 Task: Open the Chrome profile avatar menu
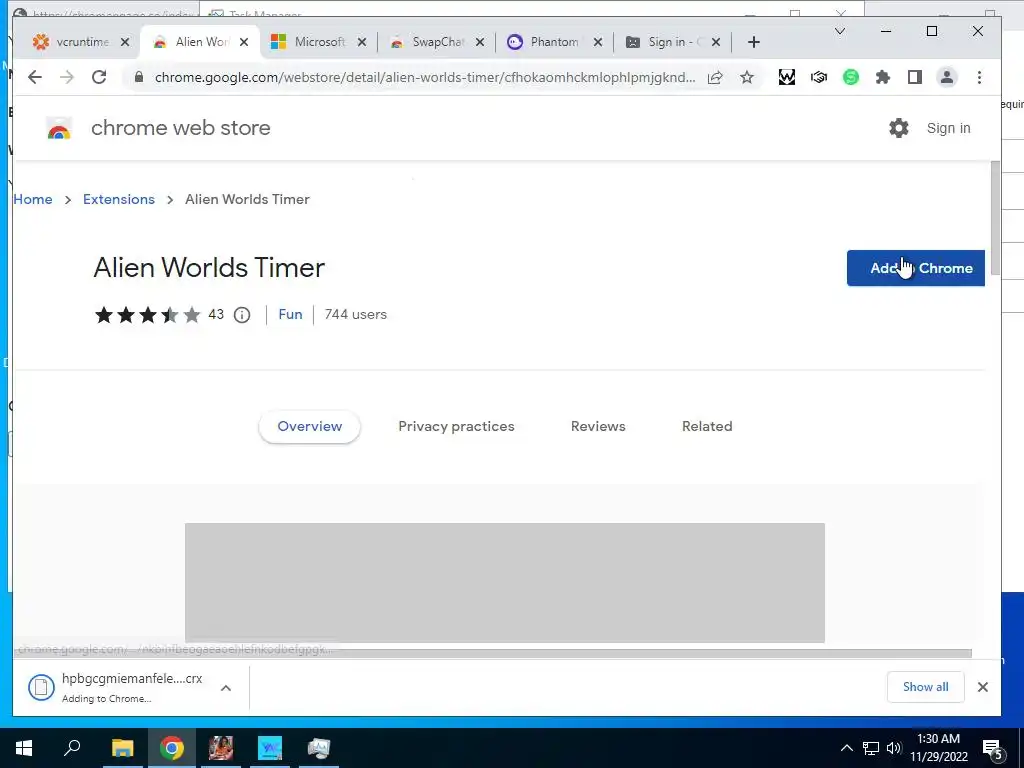click(x=946, y=77)
